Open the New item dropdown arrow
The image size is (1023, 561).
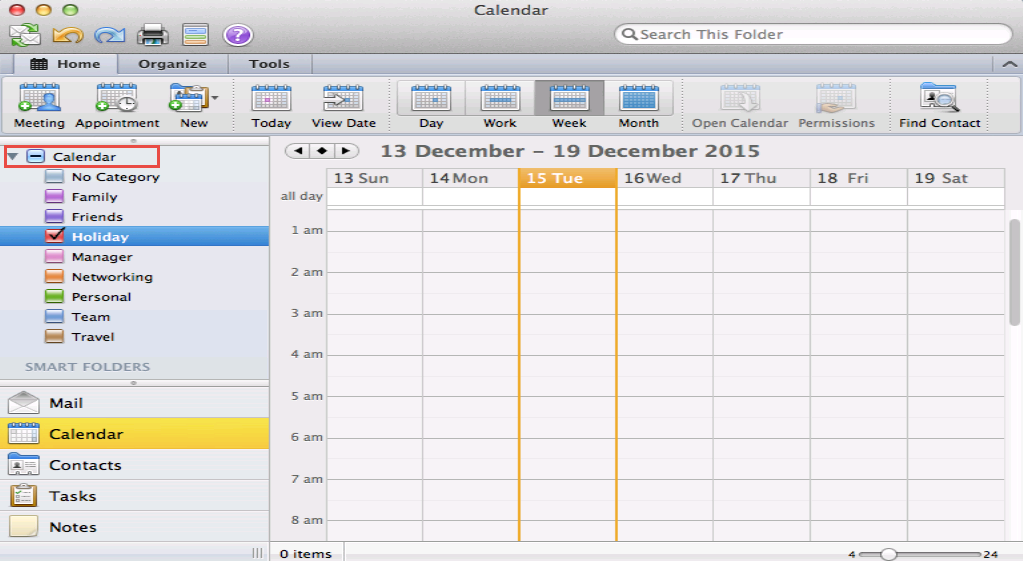click(x=215, y=99)
